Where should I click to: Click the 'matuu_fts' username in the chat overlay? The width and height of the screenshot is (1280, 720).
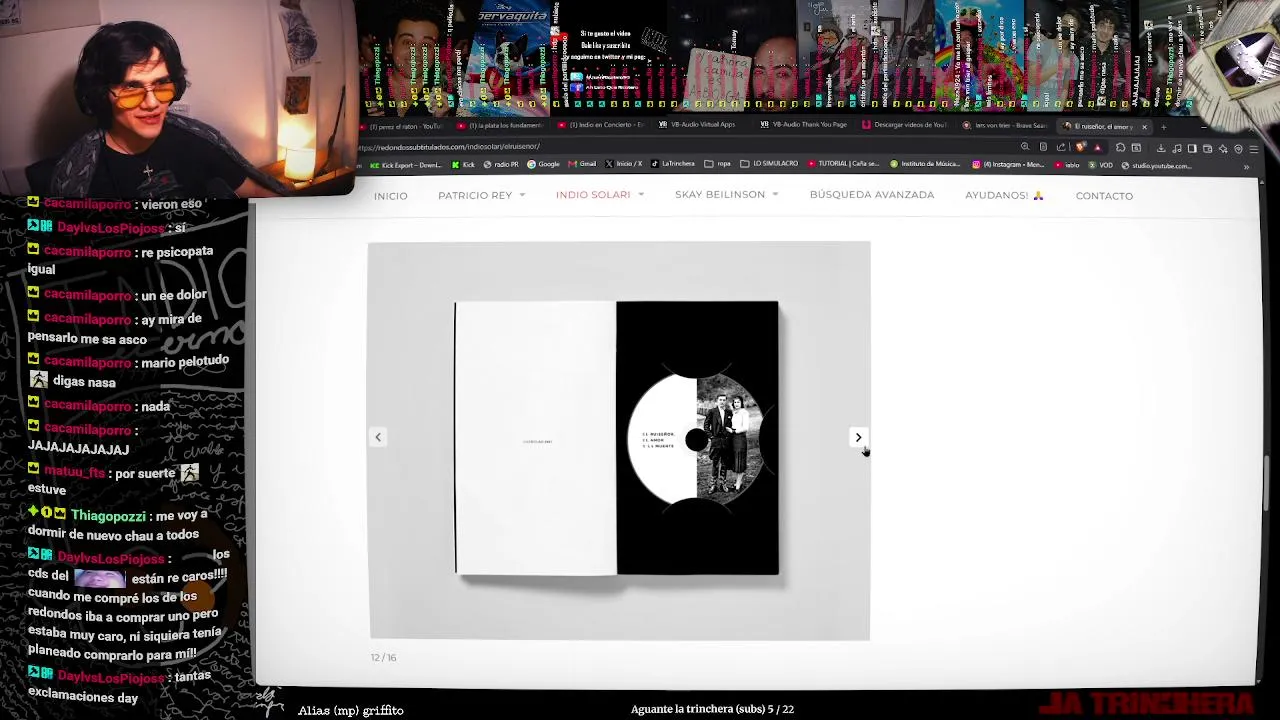(x=74, y=472)
